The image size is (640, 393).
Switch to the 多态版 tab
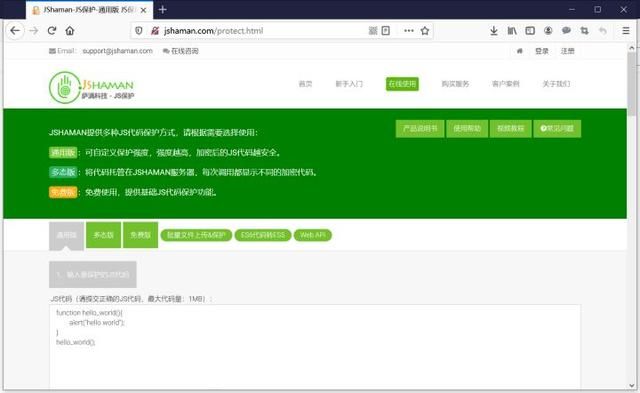tap(103, 235)
